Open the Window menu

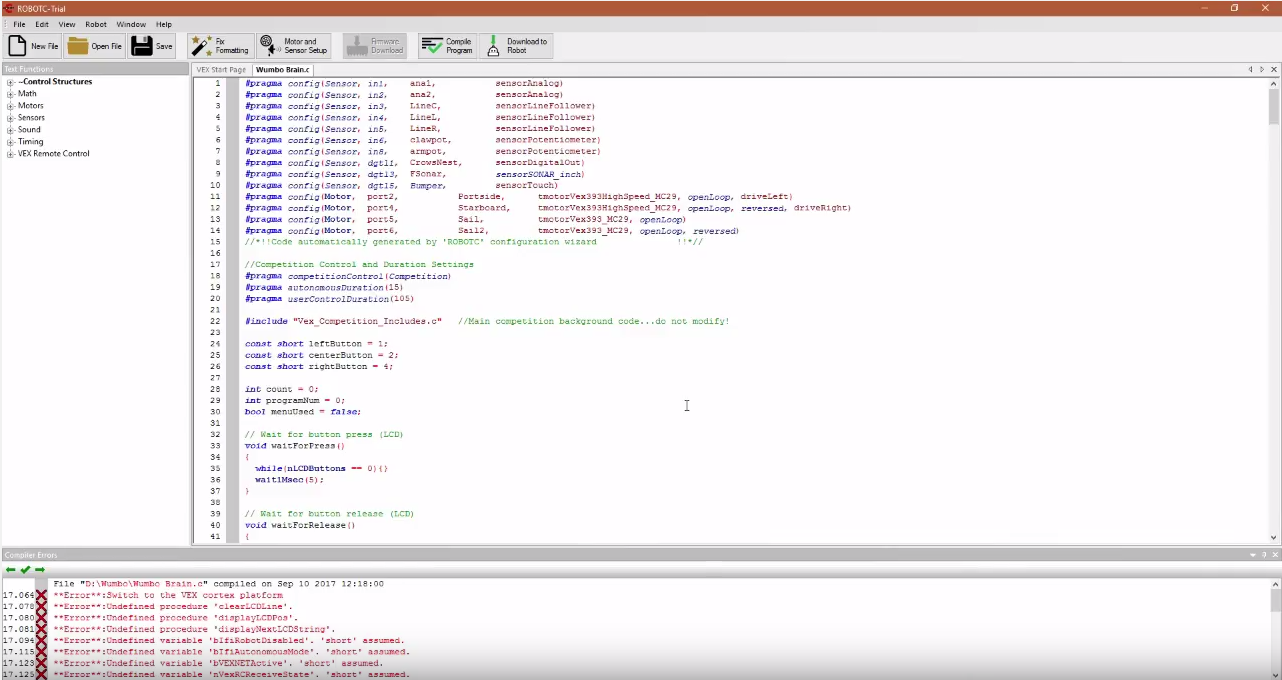131,24
